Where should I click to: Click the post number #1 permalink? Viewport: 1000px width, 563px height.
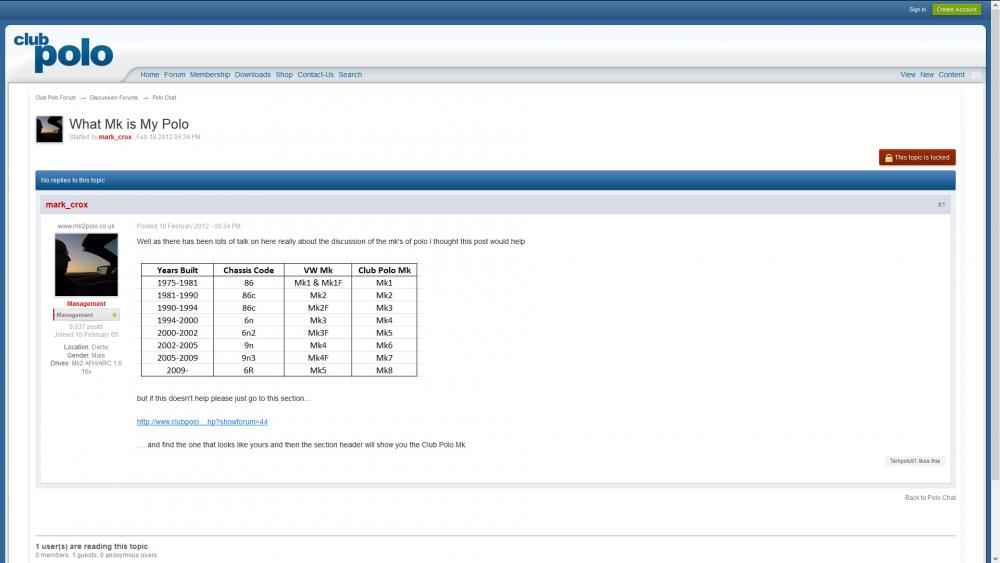tap(941, 205)
